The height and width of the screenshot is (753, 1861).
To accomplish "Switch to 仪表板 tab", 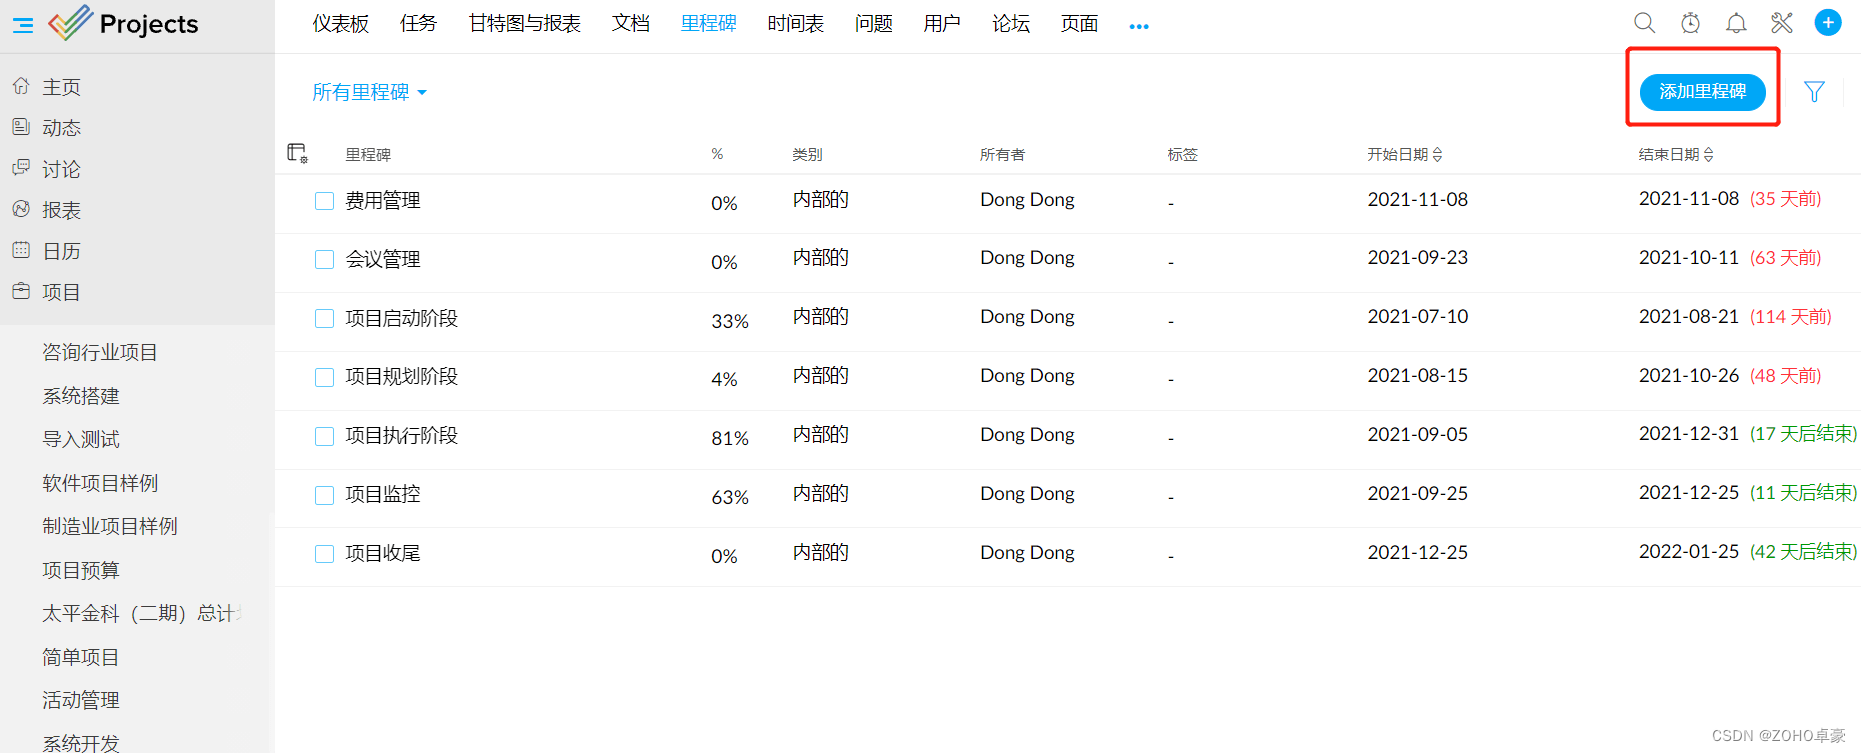I will click(x=341, y=23).
